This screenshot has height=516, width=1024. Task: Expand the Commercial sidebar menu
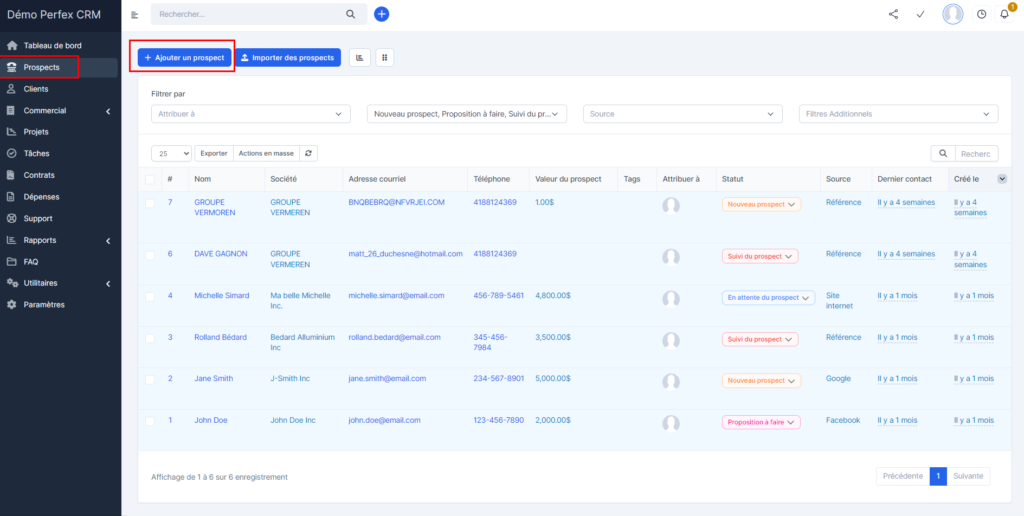tap(60, 110)
